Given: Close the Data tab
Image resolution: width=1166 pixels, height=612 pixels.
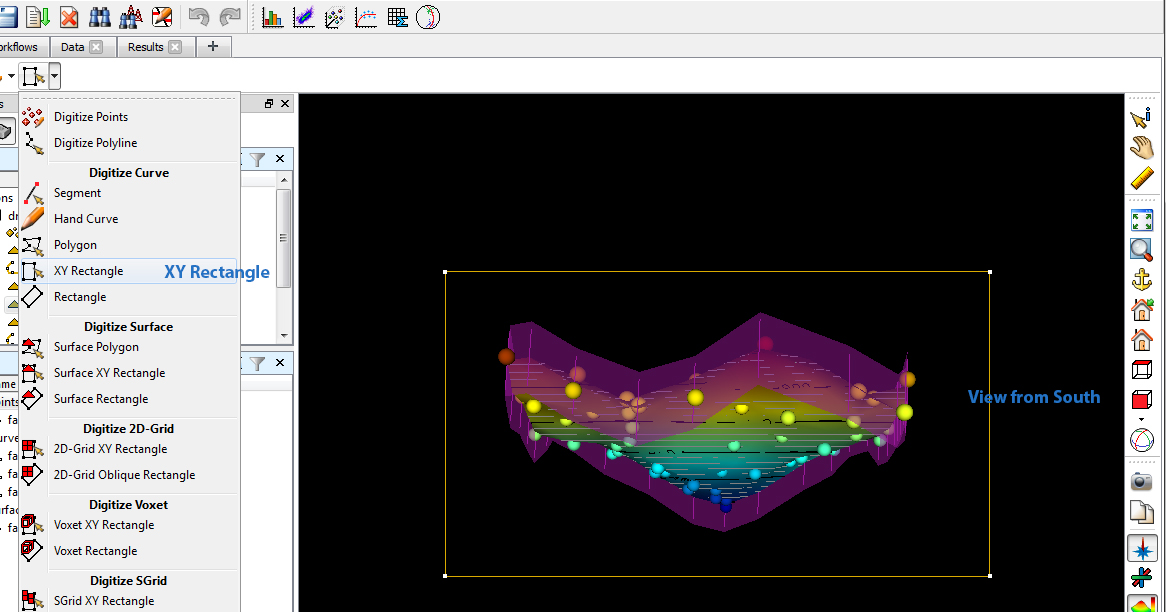Looking at the screenshot, I should click(x=96, y=47).
